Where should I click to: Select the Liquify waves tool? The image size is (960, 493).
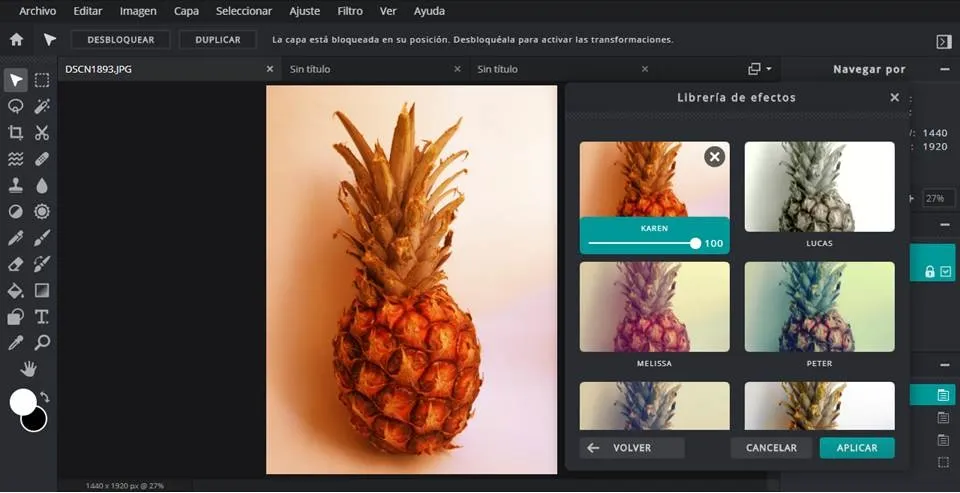(x=16, y=159)
